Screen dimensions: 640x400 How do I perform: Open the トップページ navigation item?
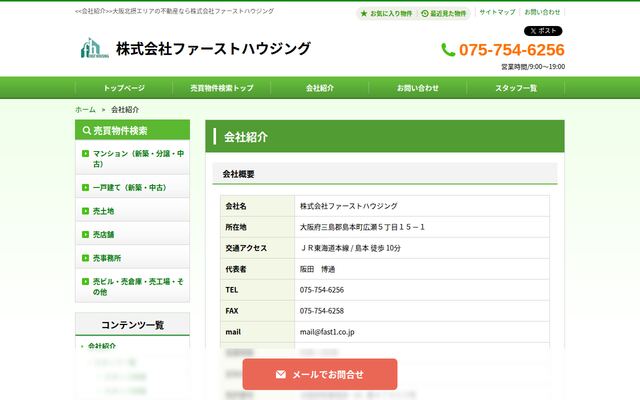[x=124, y=88]
